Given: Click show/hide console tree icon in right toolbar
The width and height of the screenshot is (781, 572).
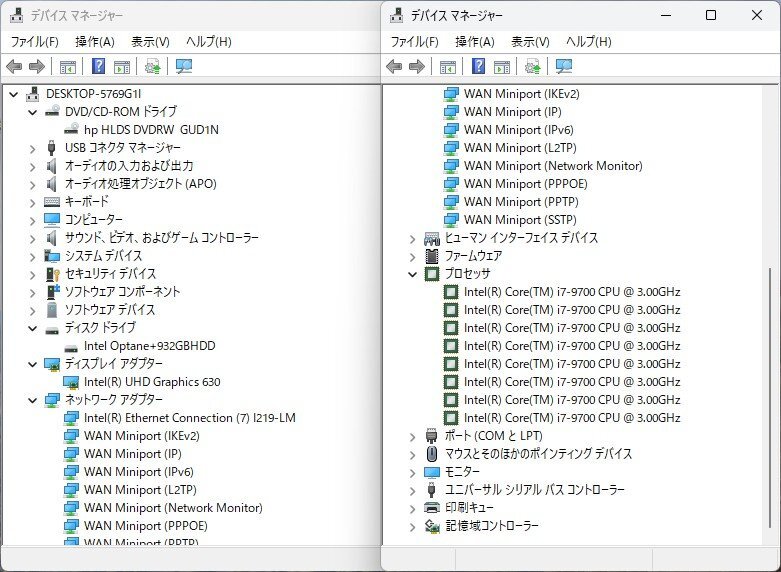Looking at the screenshot, I should [447, 66].
